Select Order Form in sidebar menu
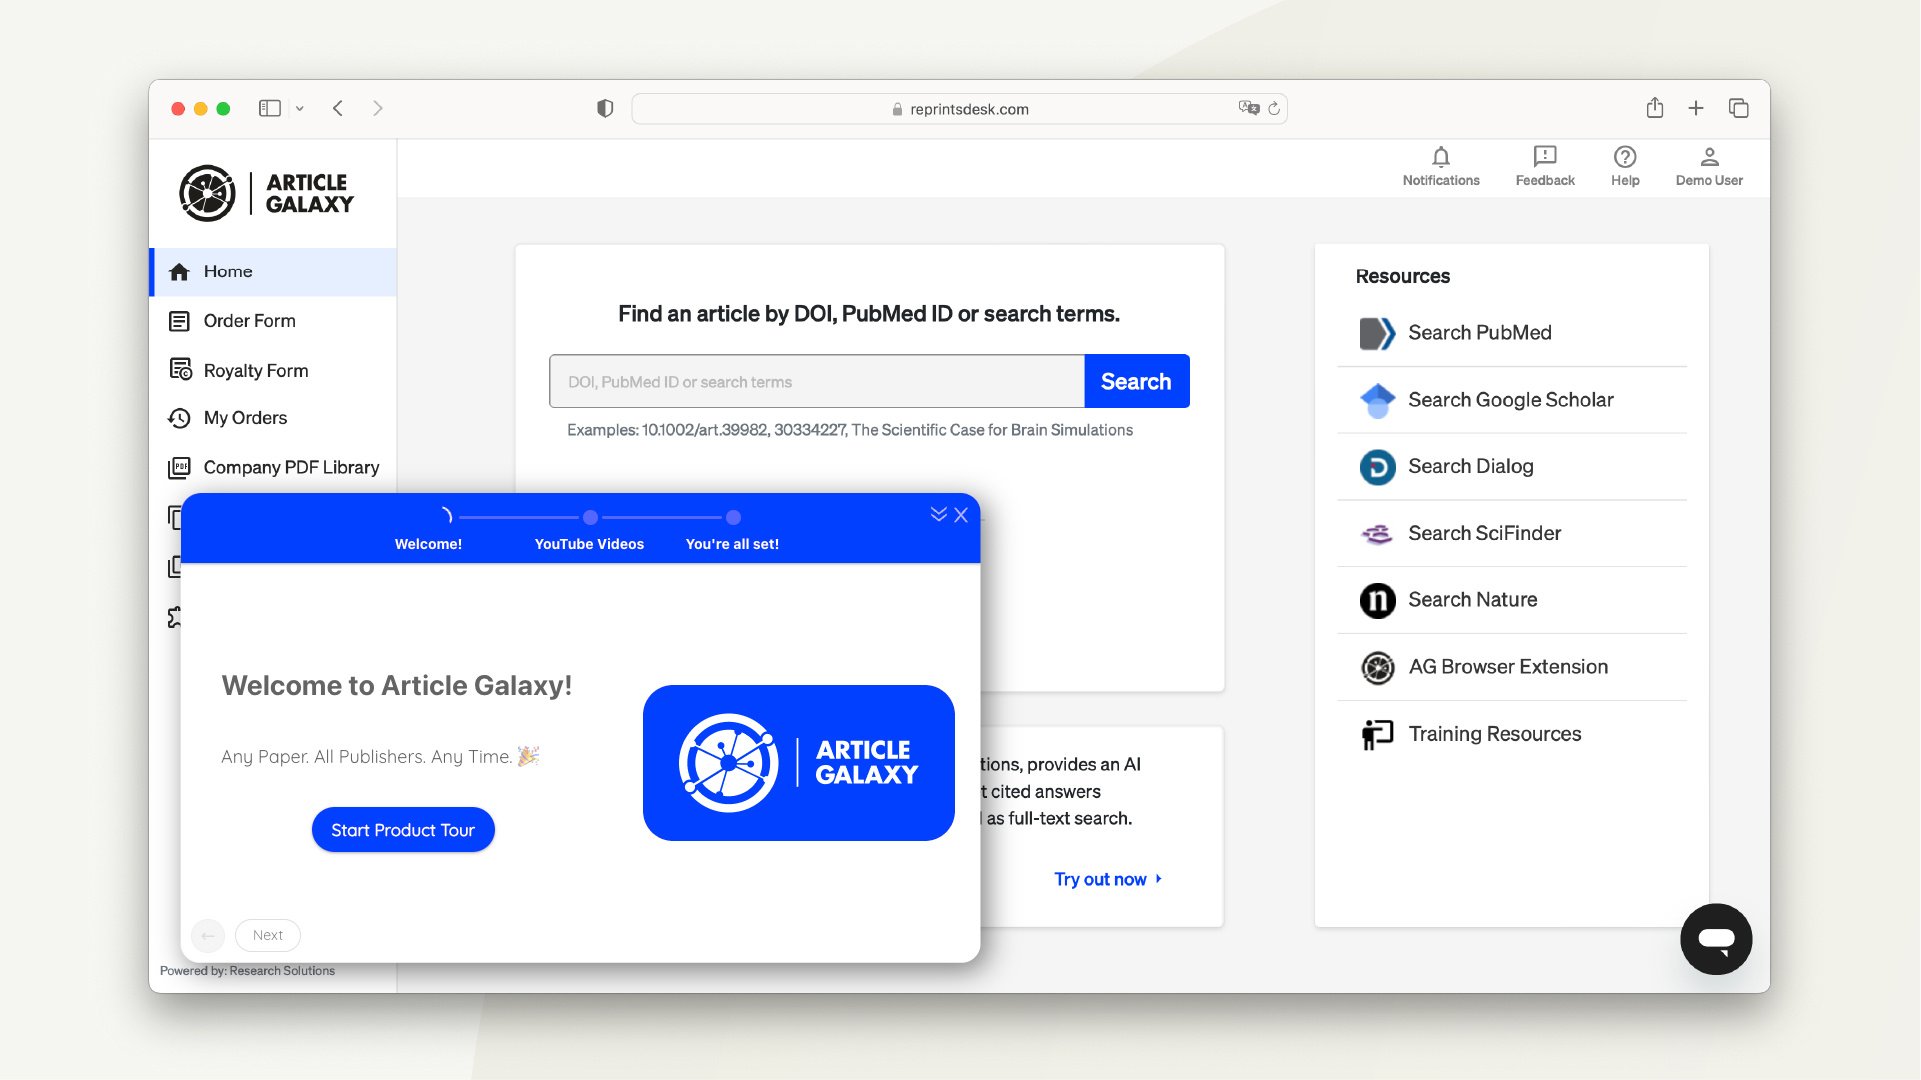 click(x=249, y=321)
